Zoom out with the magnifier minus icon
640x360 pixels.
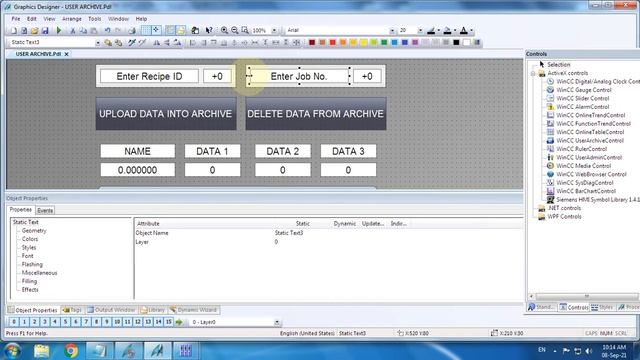235,31
